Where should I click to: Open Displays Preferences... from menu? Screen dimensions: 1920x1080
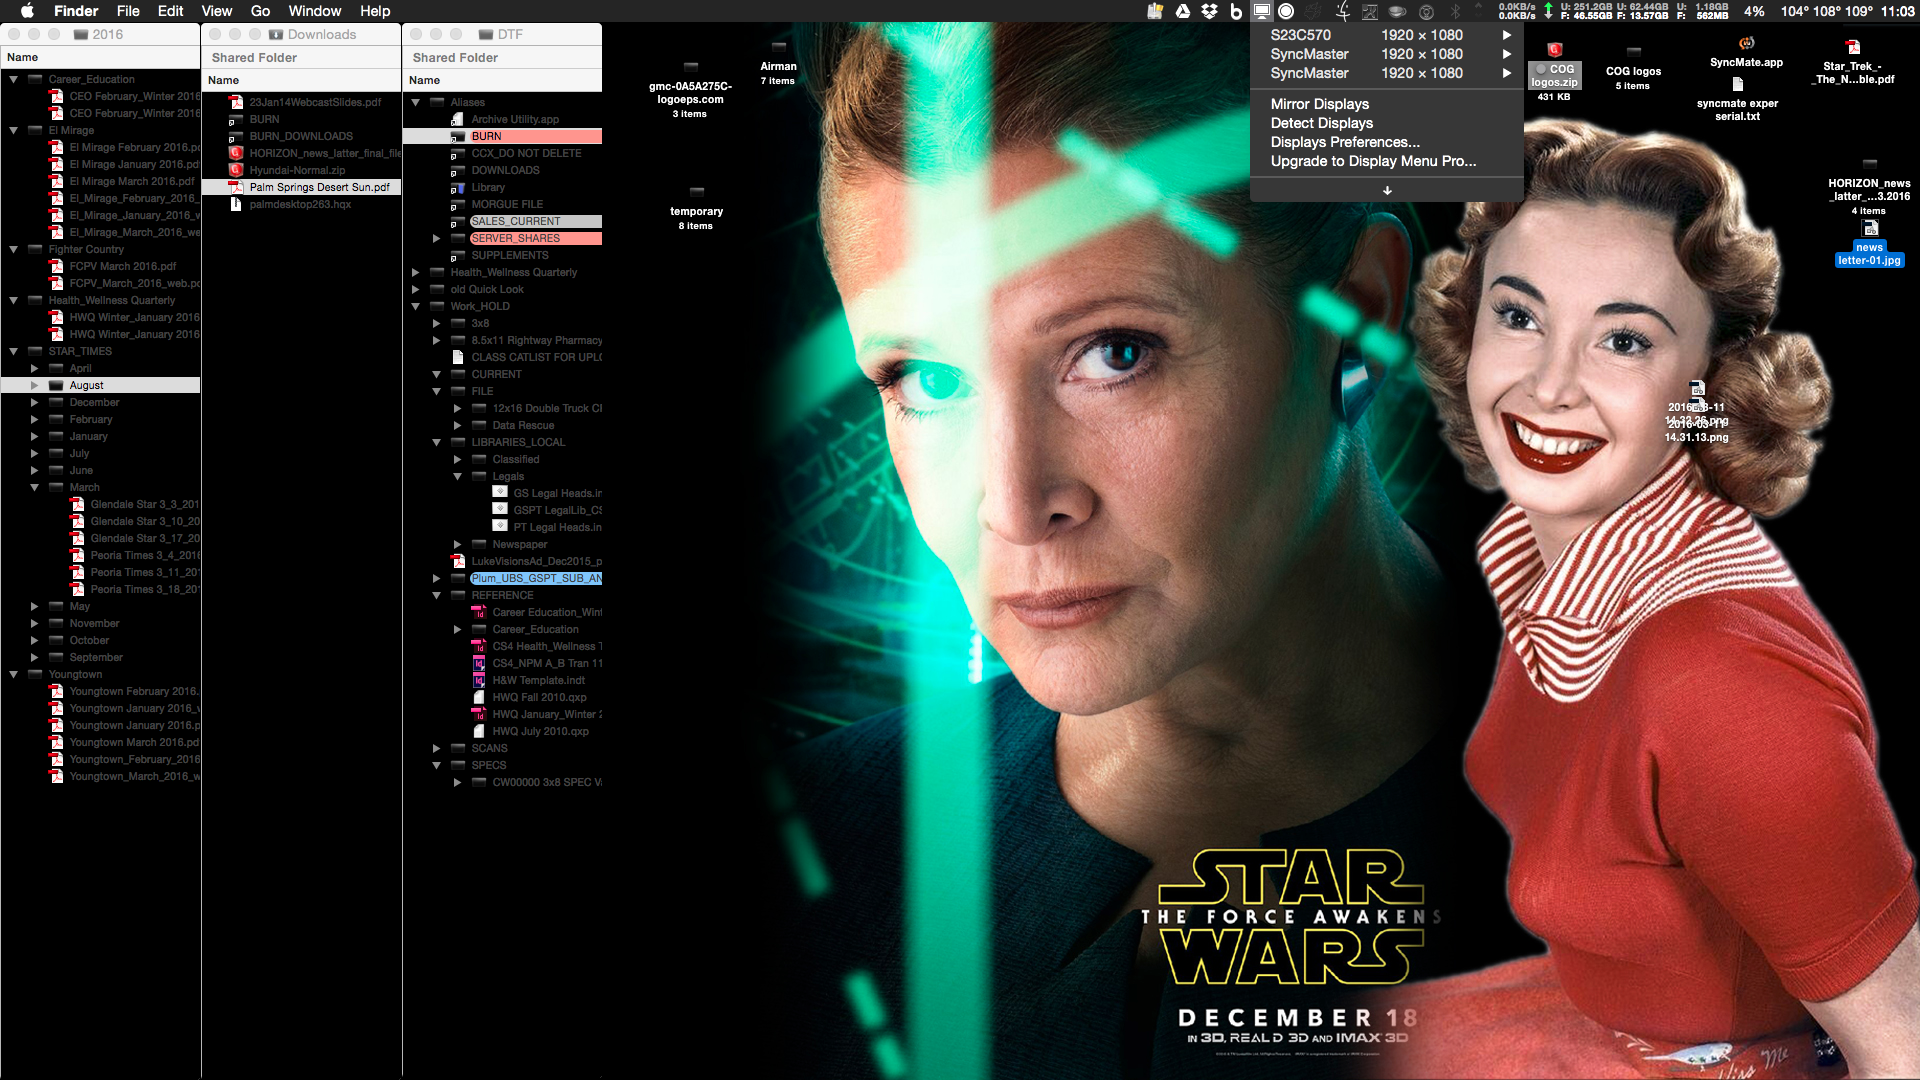coord(1387,142)
